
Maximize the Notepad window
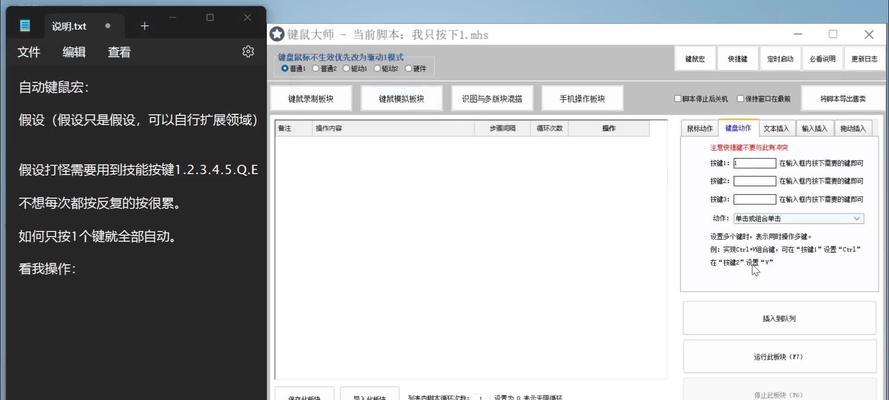[x=210, y=18]
